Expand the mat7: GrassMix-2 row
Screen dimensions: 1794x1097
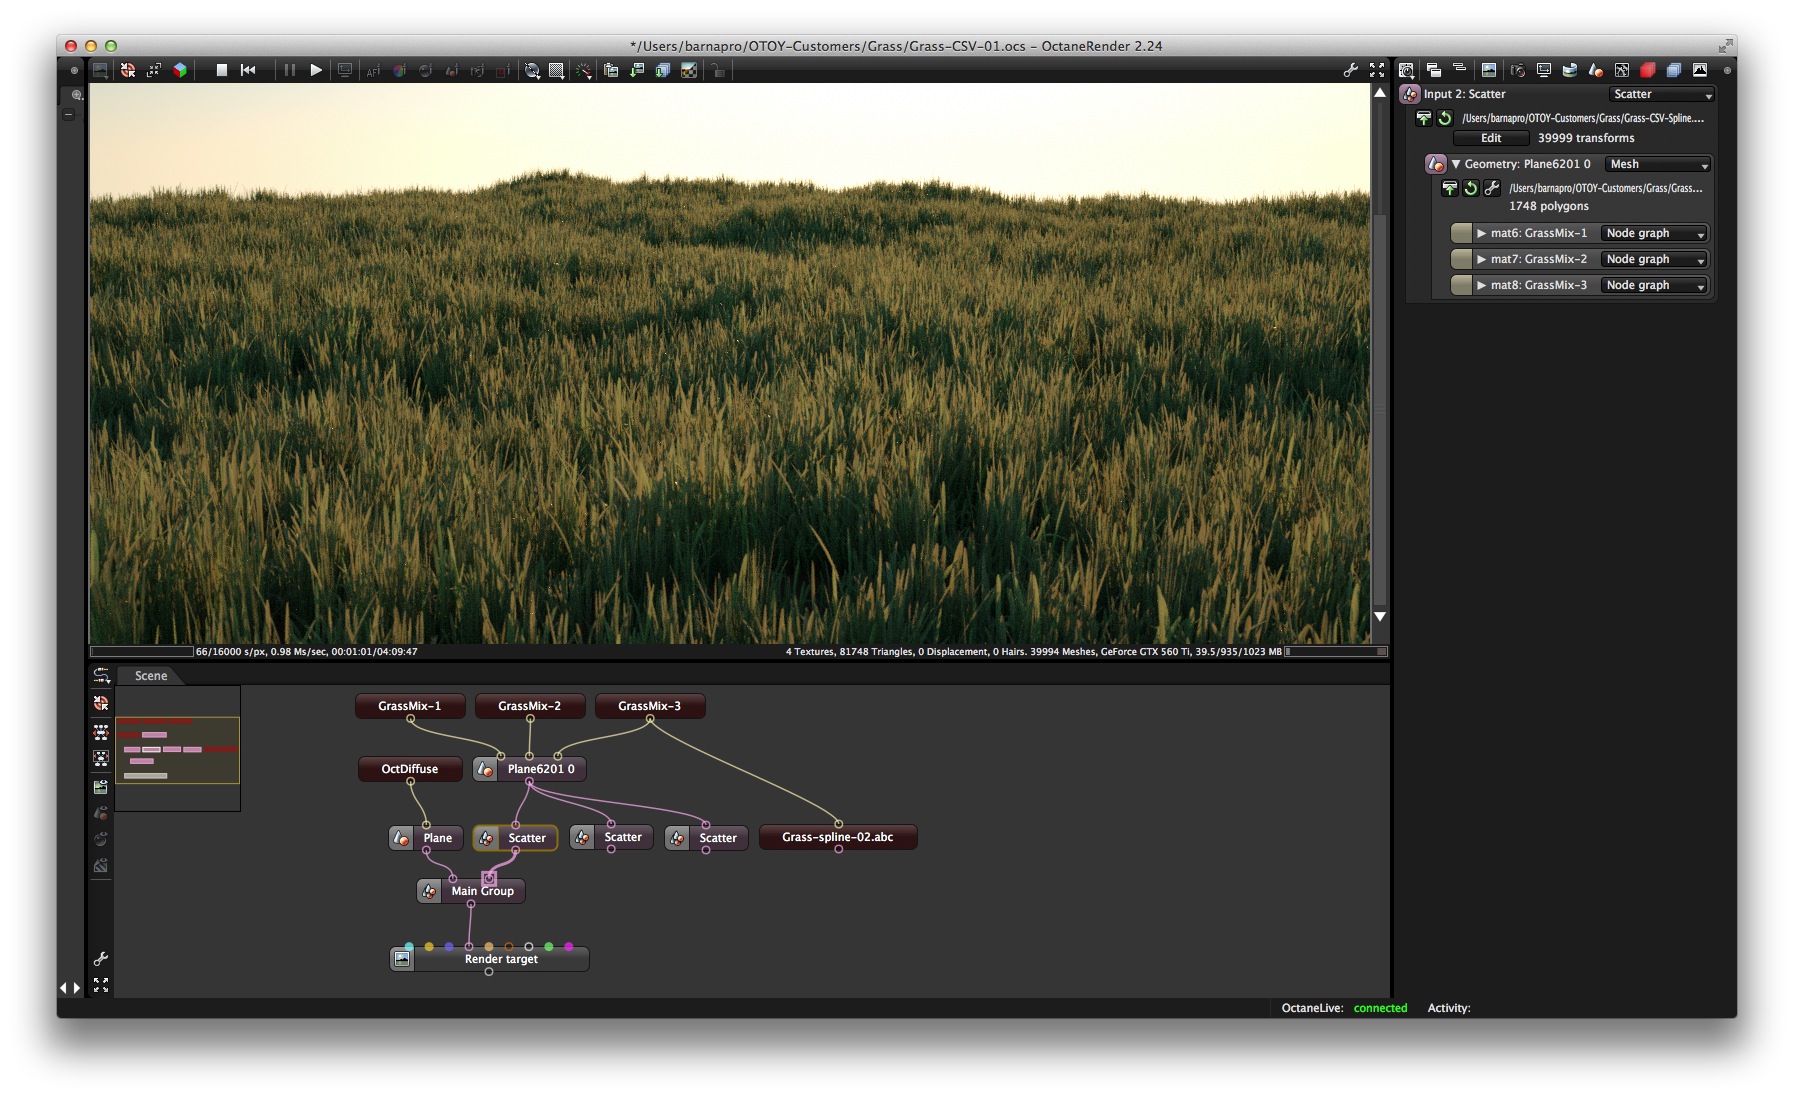coord(1482,259)
